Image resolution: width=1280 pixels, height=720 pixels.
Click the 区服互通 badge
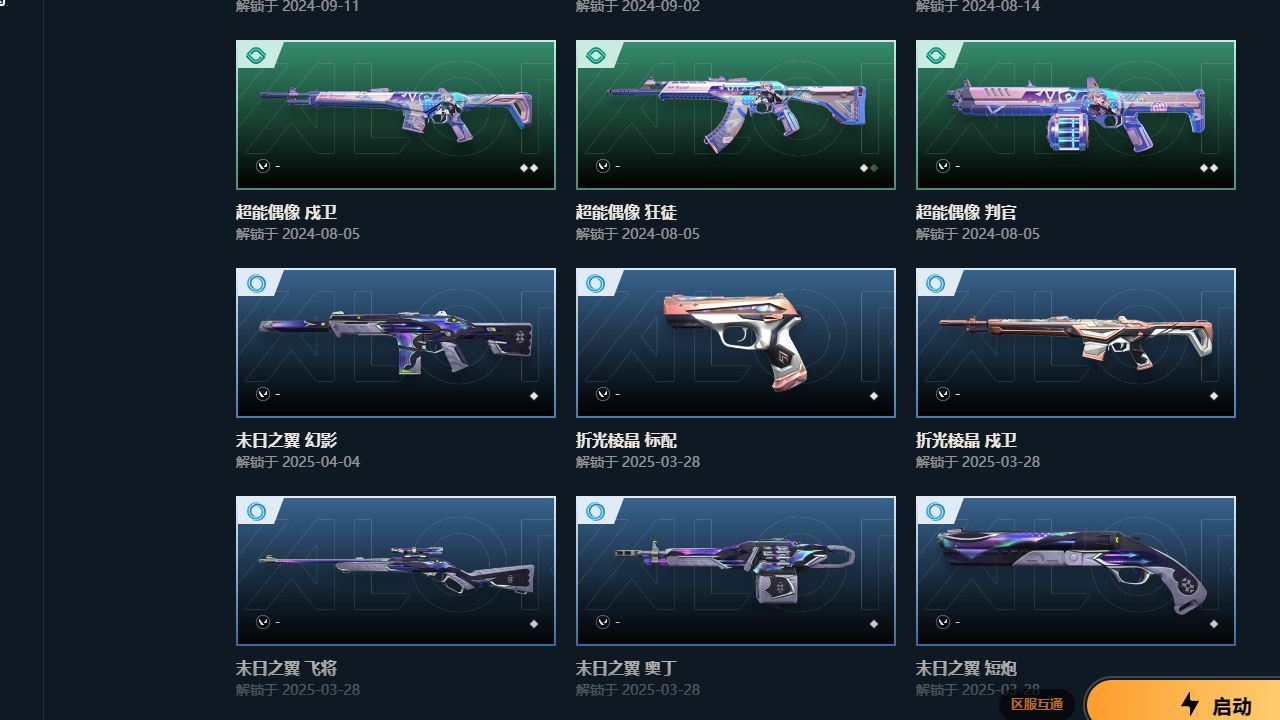click(1037, 704)
